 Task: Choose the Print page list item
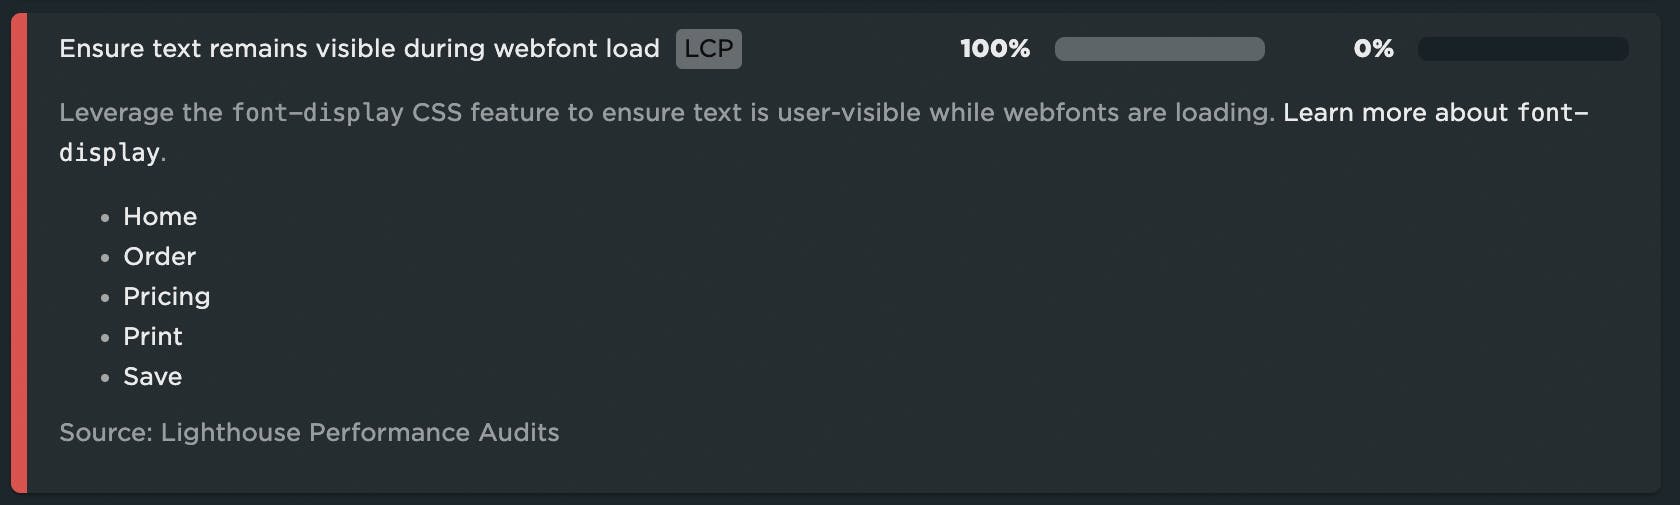tap(152, 337)
